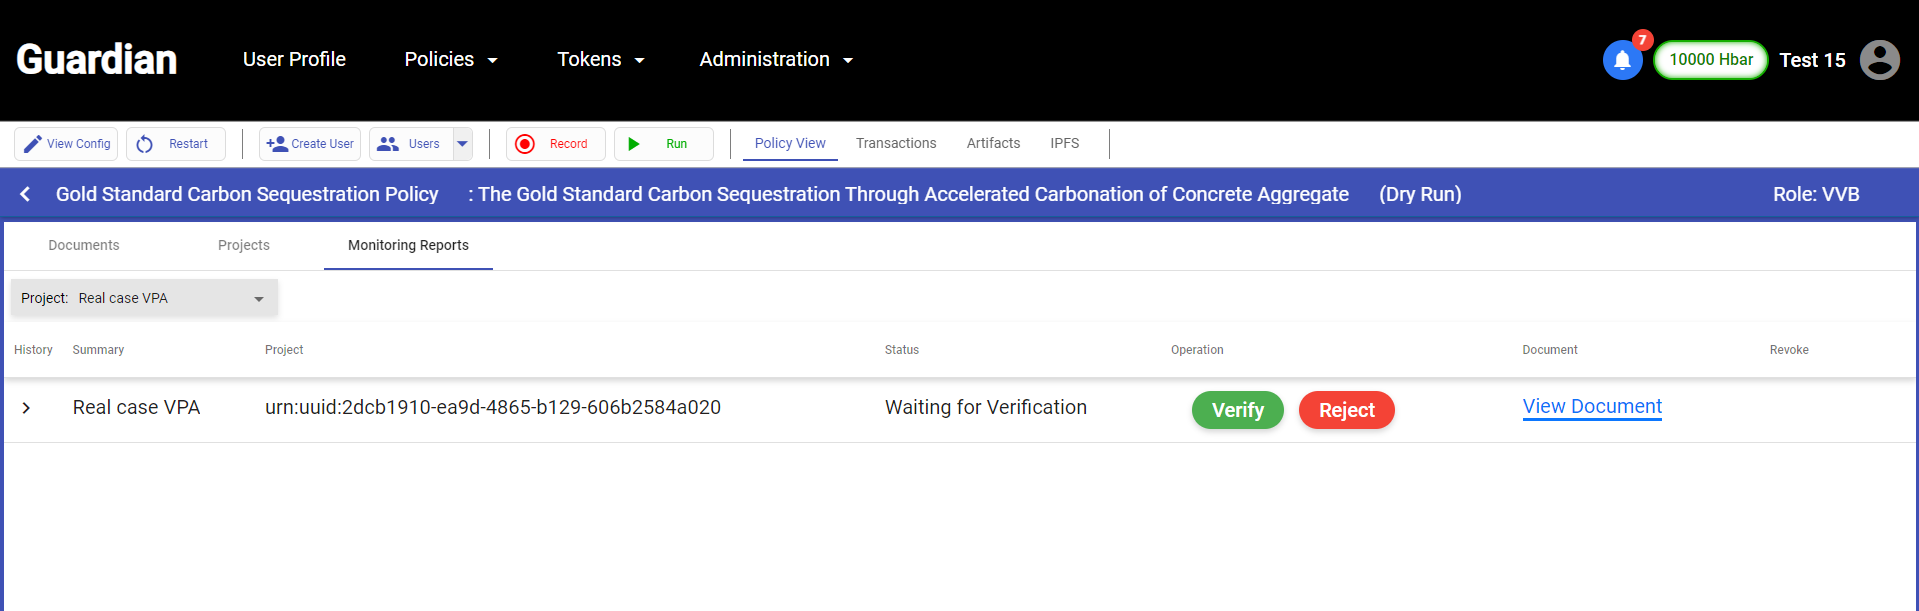Open the Tokens menu

tap(601, 60)
